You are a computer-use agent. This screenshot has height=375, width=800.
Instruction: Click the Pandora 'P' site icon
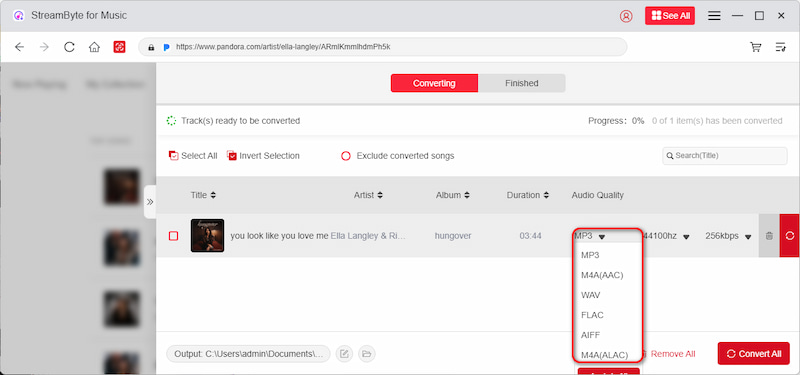[166, 47]
